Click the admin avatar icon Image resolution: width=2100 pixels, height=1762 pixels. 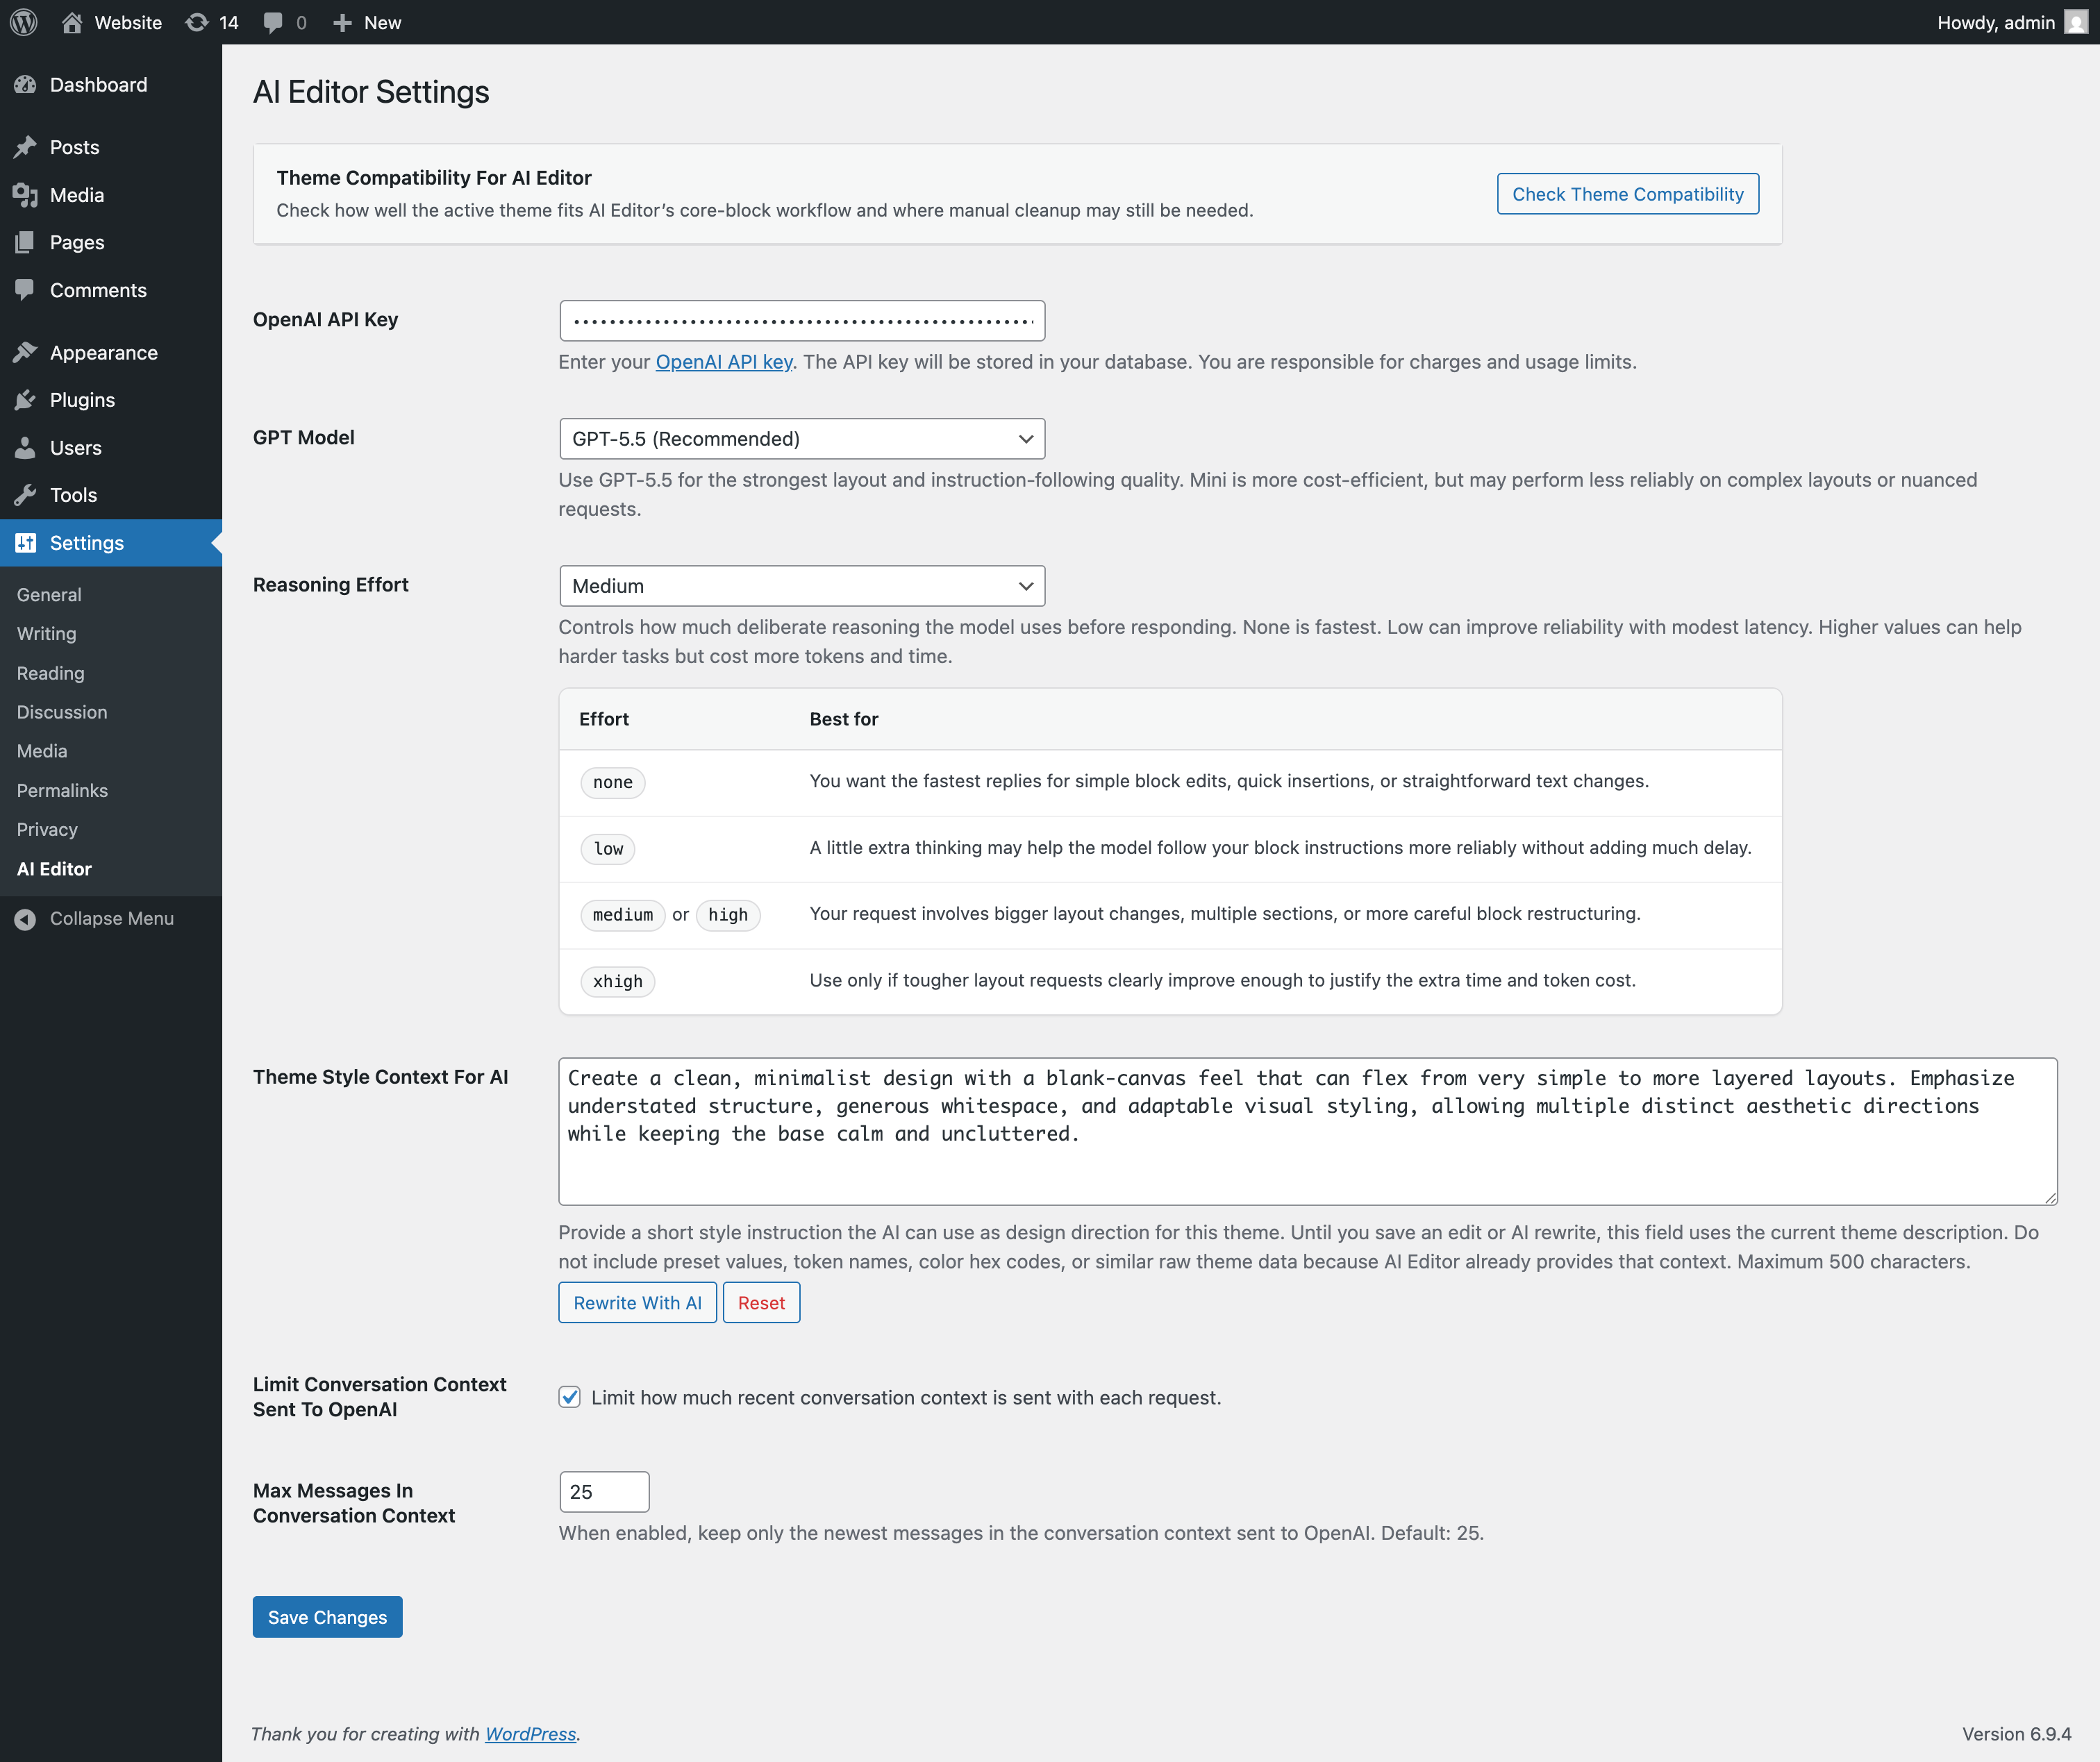click(x=2076, y=22)
